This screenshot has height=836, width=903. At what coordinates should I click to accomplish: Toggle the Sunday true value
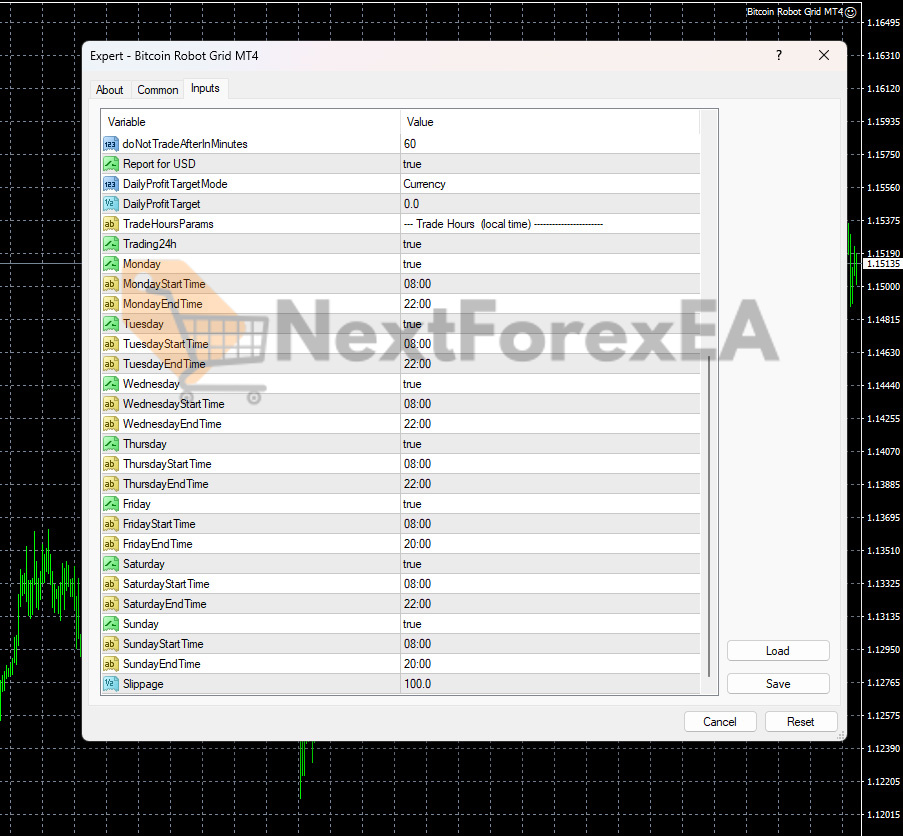[548, 624]
